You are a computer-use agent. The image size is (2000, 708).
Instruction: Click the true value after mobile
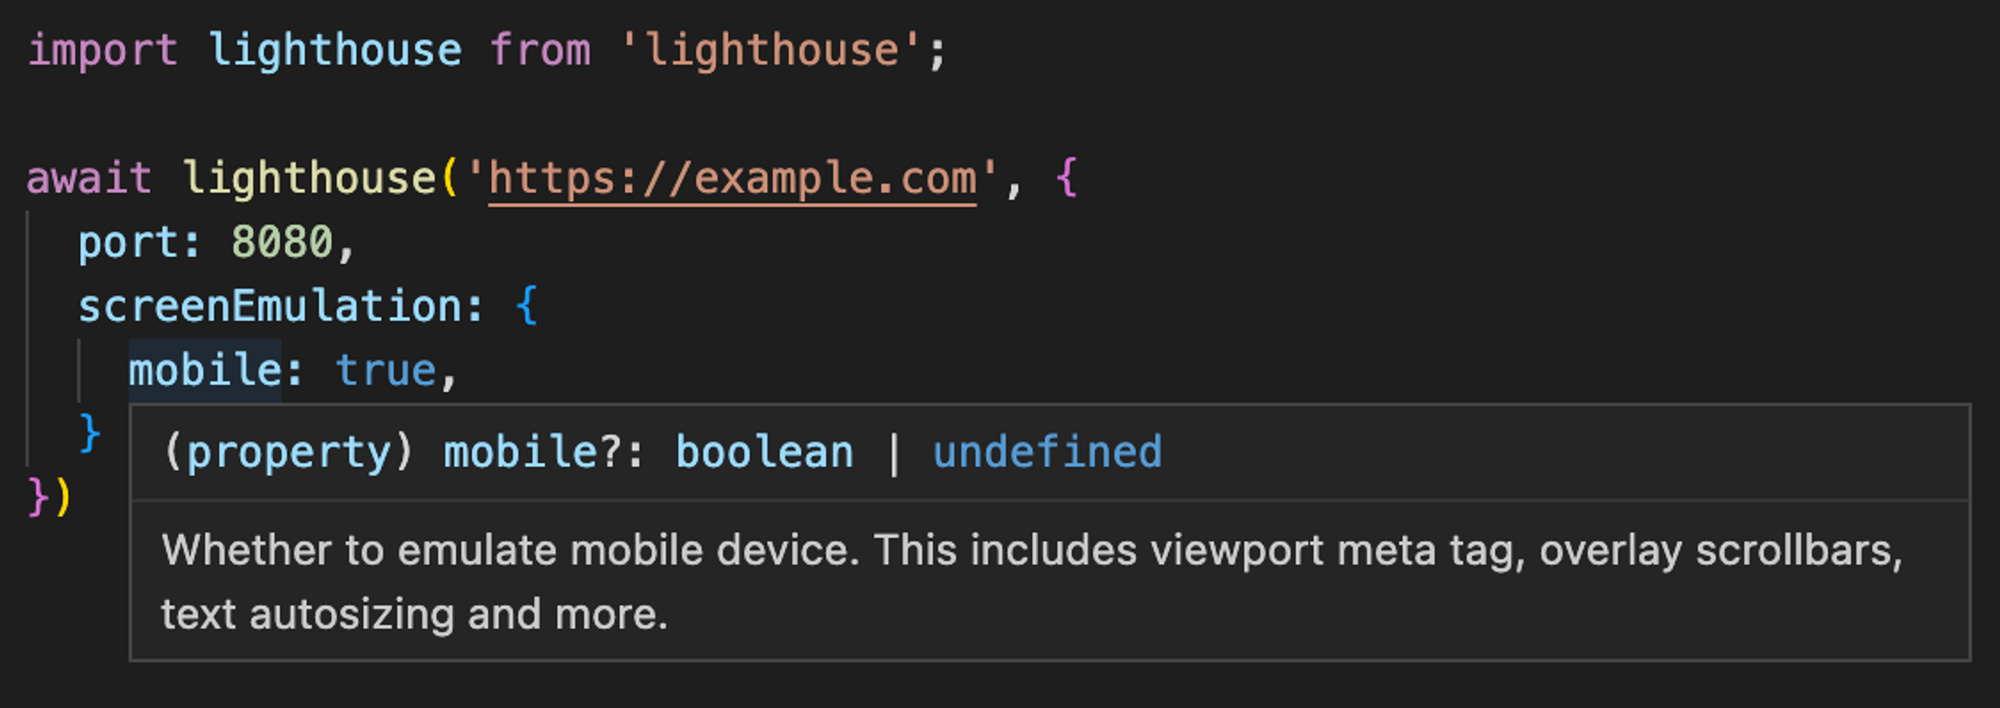tap(385, 371)
